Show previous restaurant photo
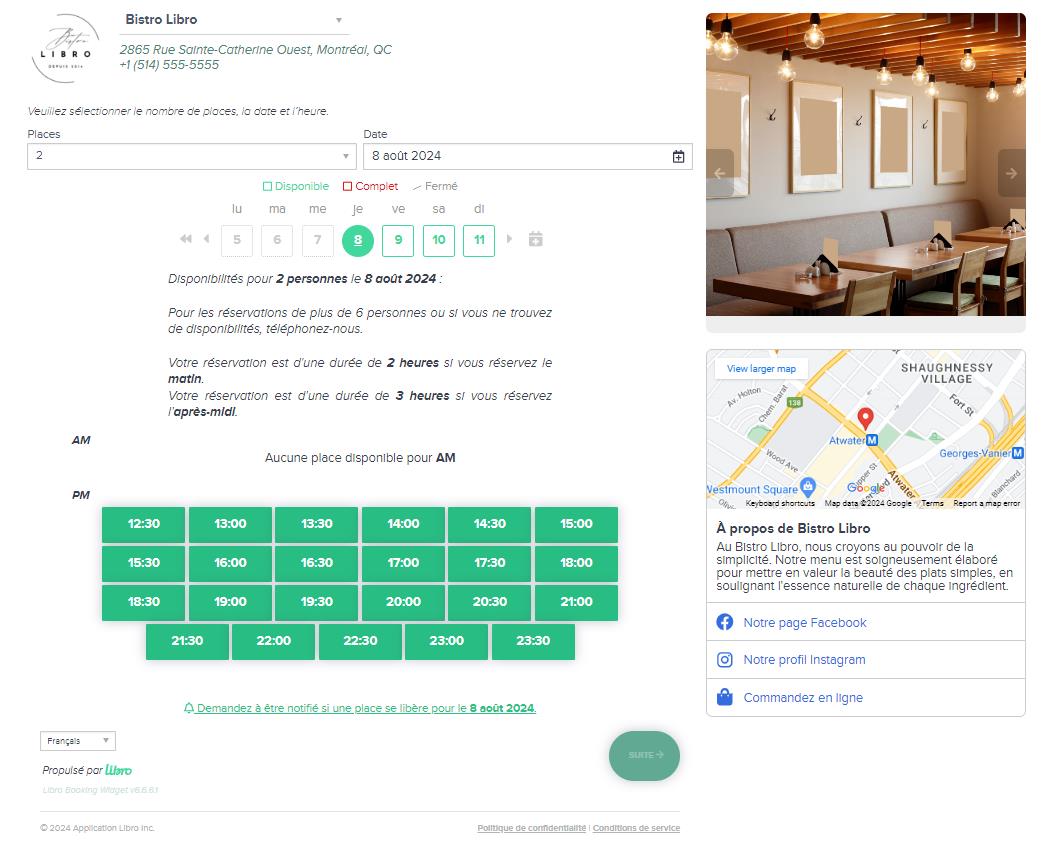 point(720,173)
